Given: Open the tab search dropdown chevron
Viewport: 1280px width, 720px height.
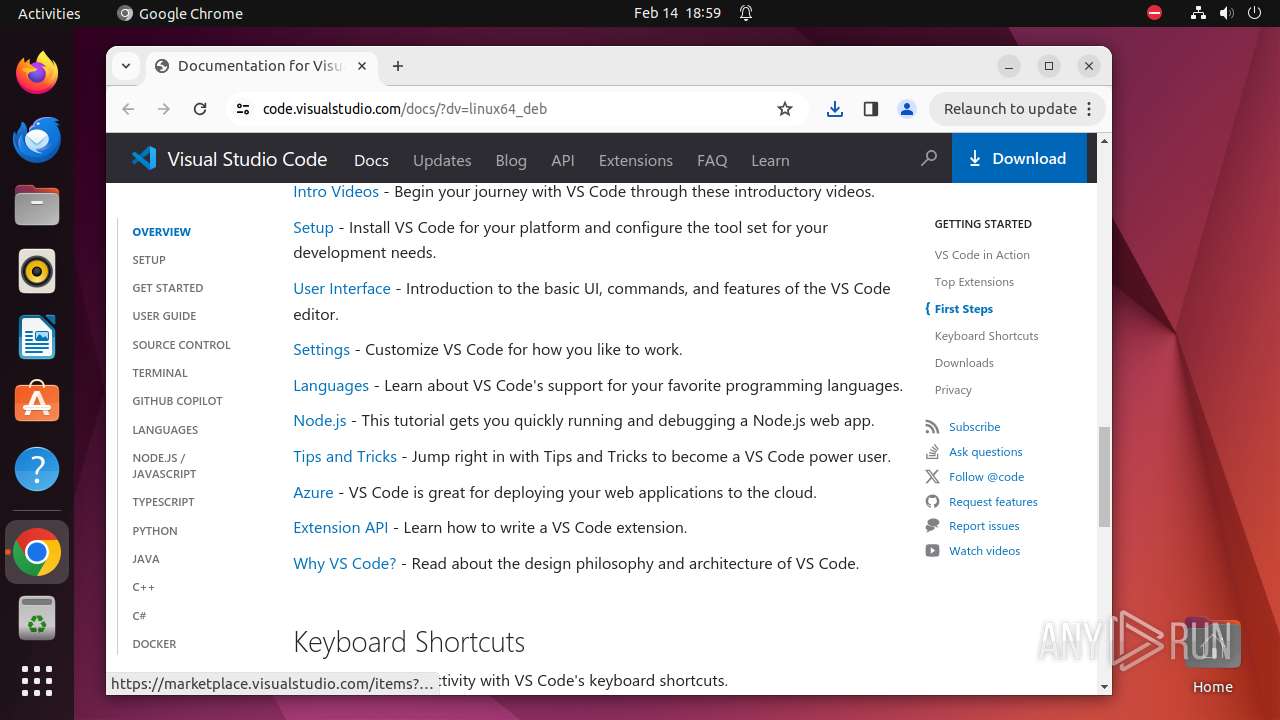Looking at the screenshot, I should pos(126,66).
